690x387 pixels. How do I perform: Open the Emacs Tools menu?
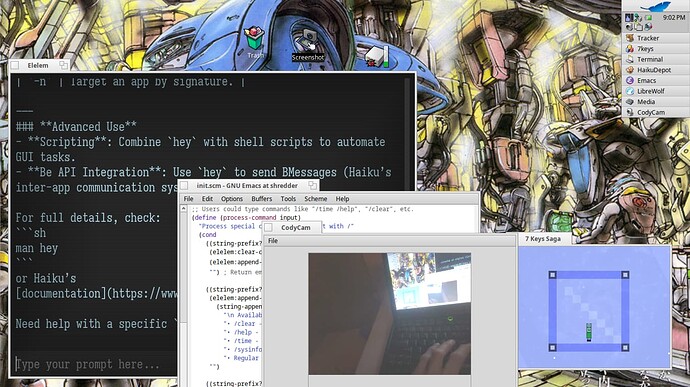[288, 199]
